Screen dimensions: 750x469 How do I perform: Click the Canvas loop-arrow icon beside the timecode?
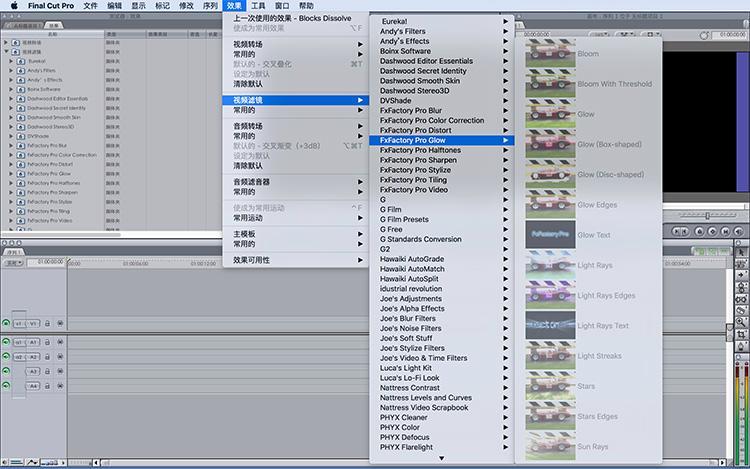pos(704,35)
